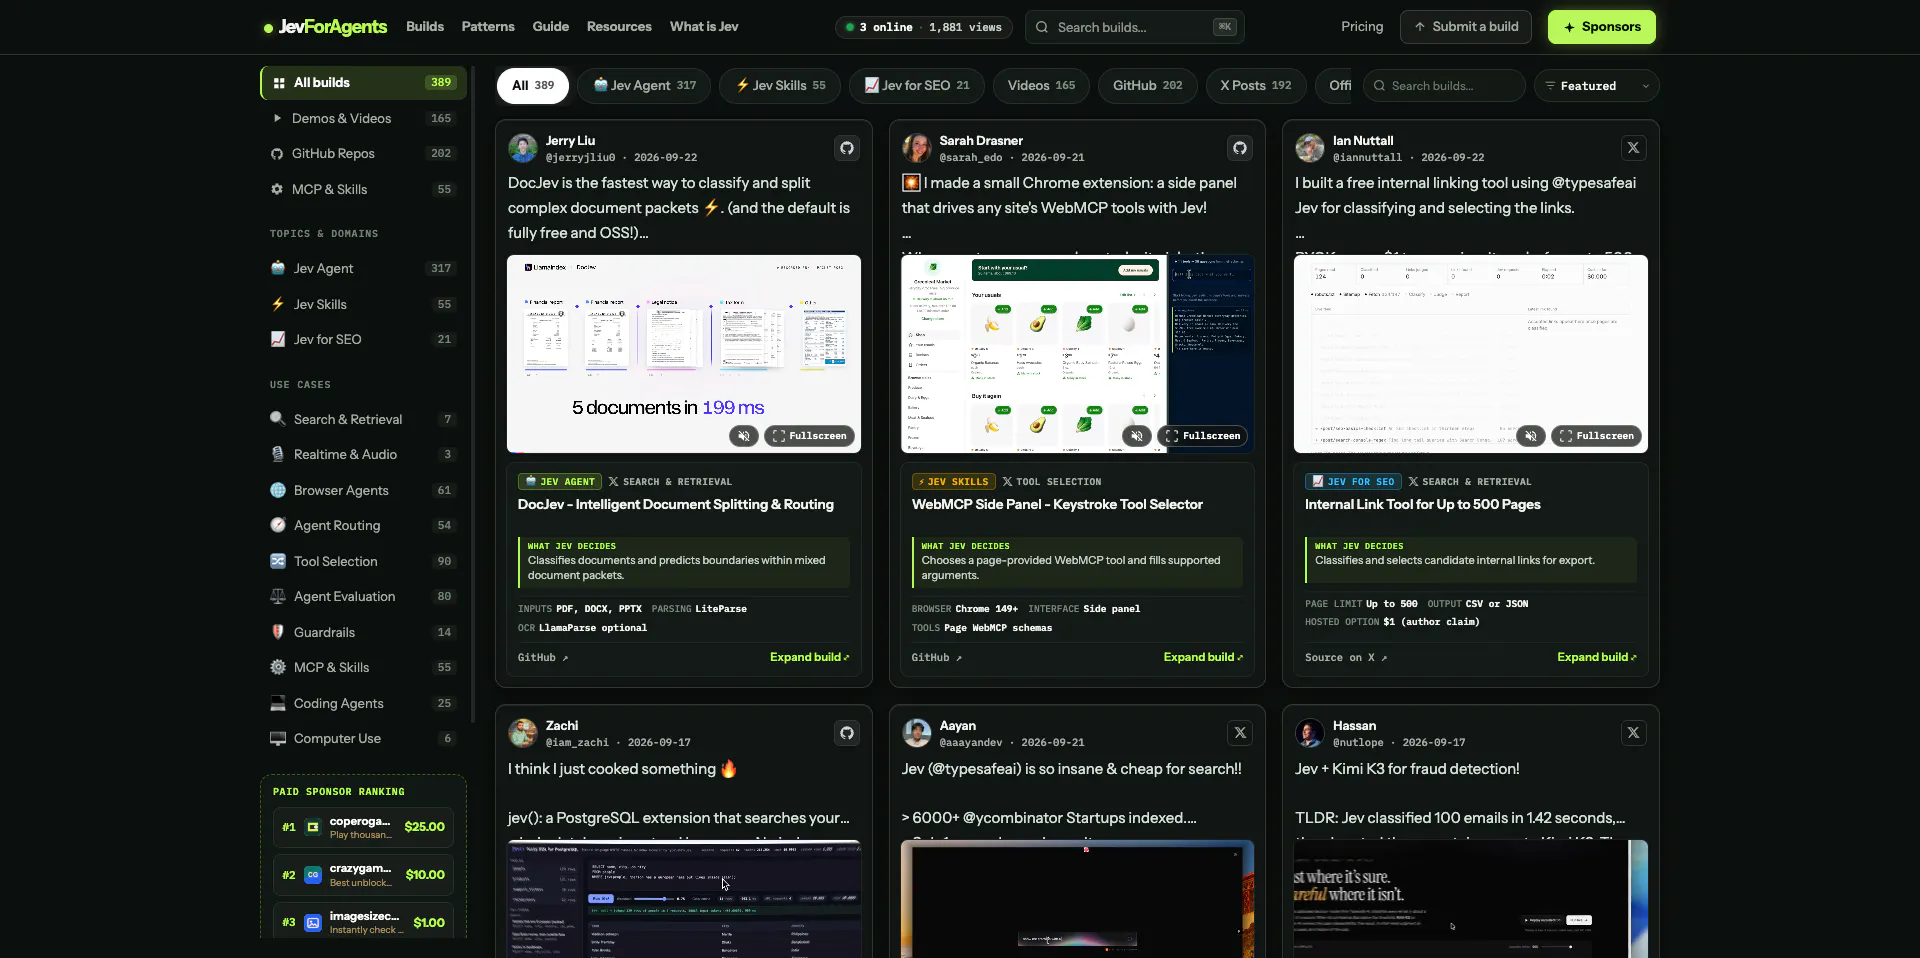
Task: Click Sarah Drasner's profile avatar
Action: [x=917, y=148]
